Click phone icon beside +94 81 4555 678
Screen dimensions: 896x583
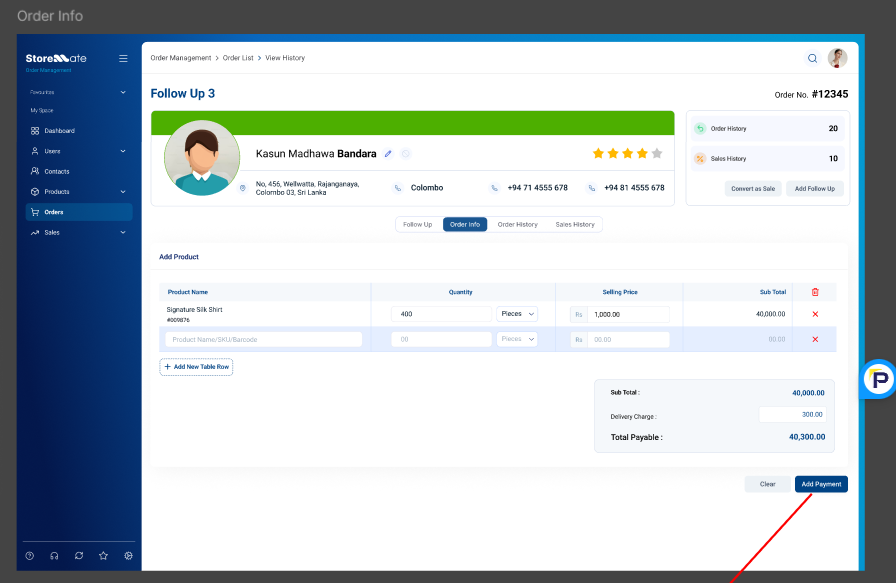(591, 188)
